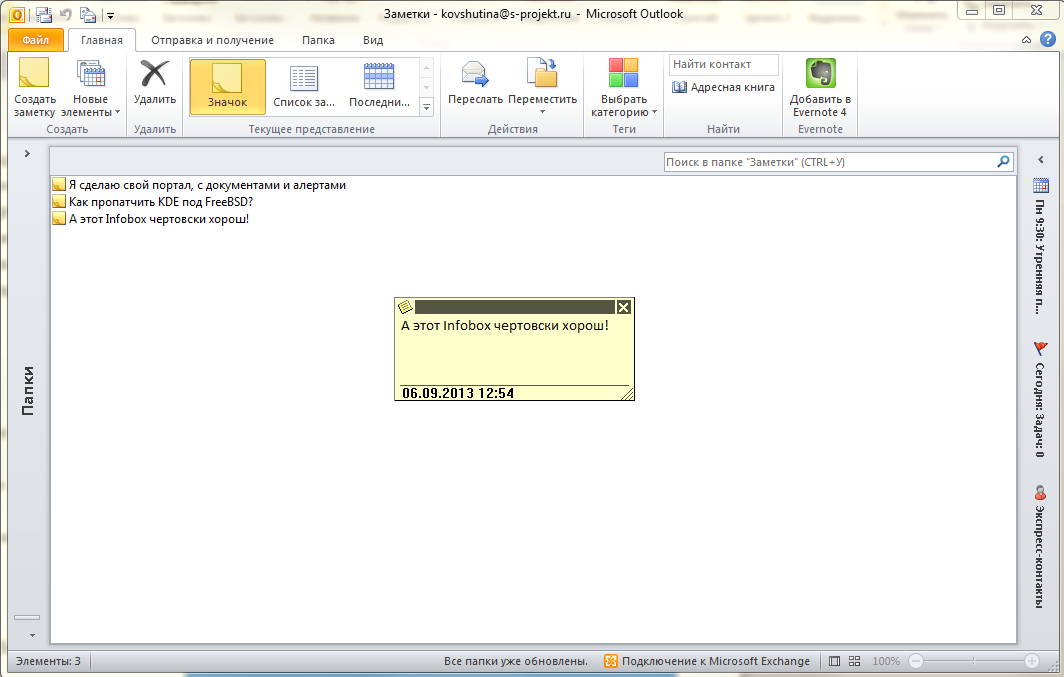
Task: Click the calendar icon in the To-Do bar
Action: 1041,185
